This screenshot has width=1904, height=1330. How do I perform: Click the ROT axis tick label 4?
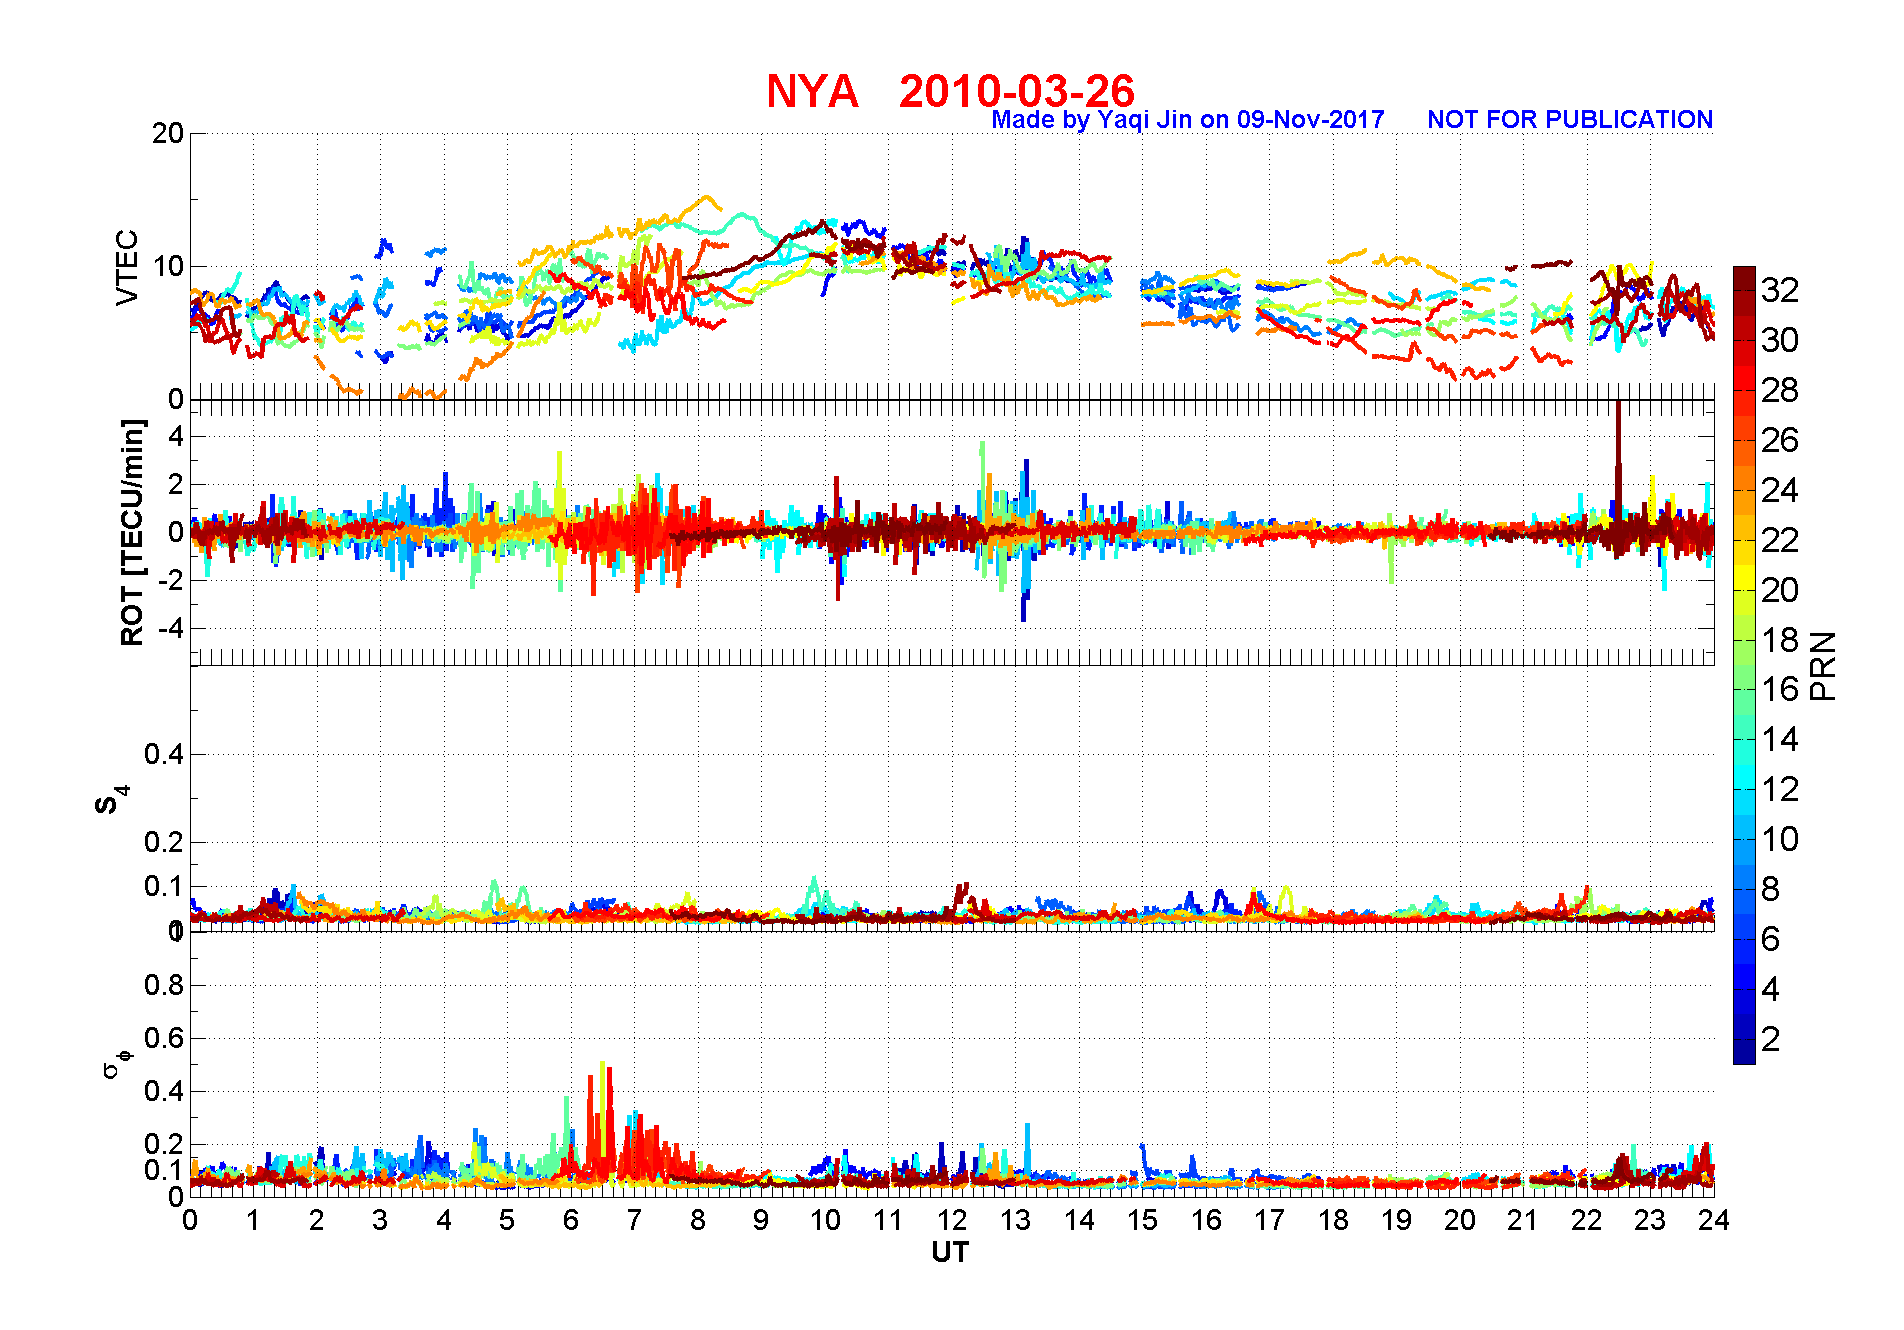point(177,436)
